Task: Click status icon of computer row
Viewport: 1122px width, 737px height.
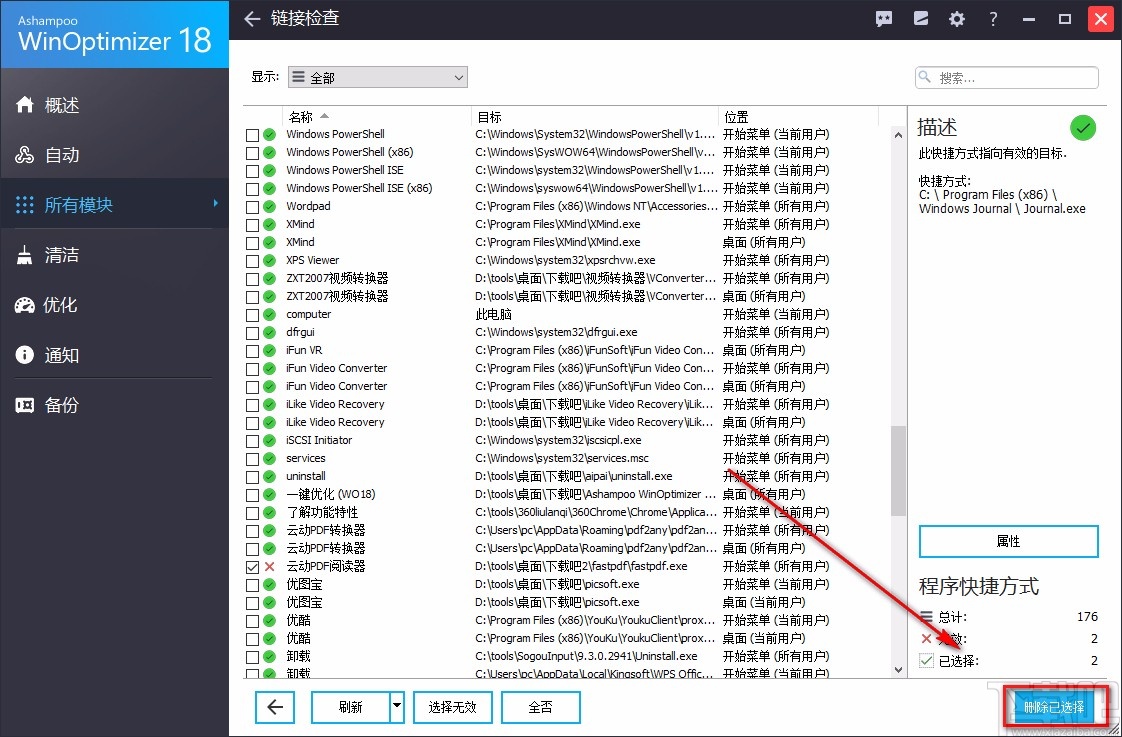Action: pyautogui.click(x=269, y=315)
